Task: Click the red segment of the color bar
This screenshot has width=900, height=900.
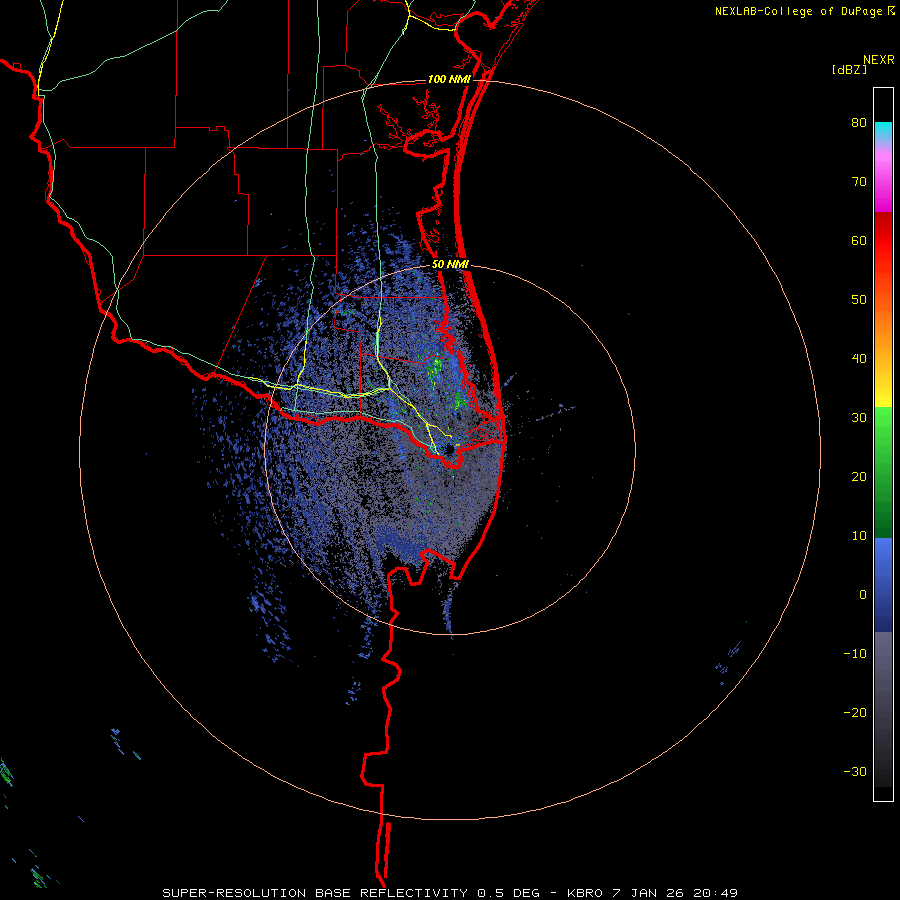Action: (x=883, y=241)
